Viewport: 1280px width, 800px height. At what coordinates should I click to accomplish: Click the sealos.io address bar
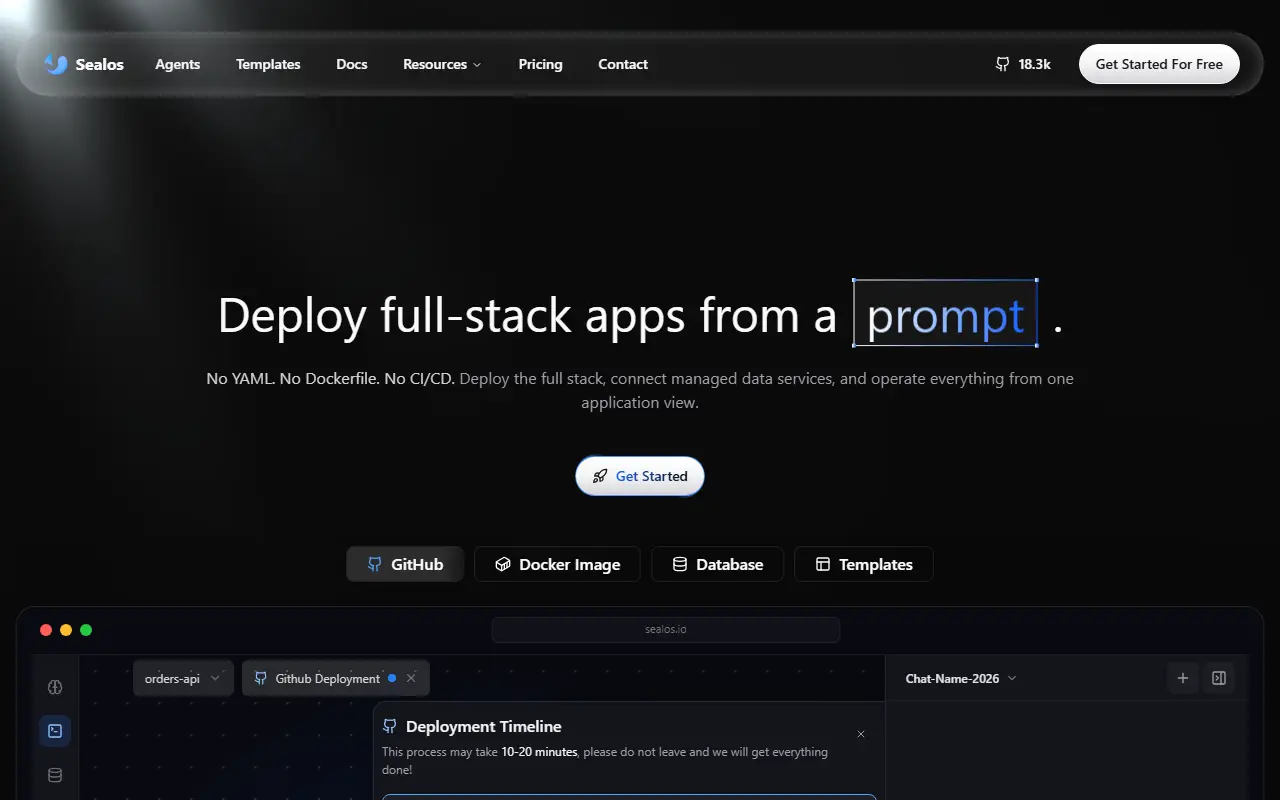[666, 630]
